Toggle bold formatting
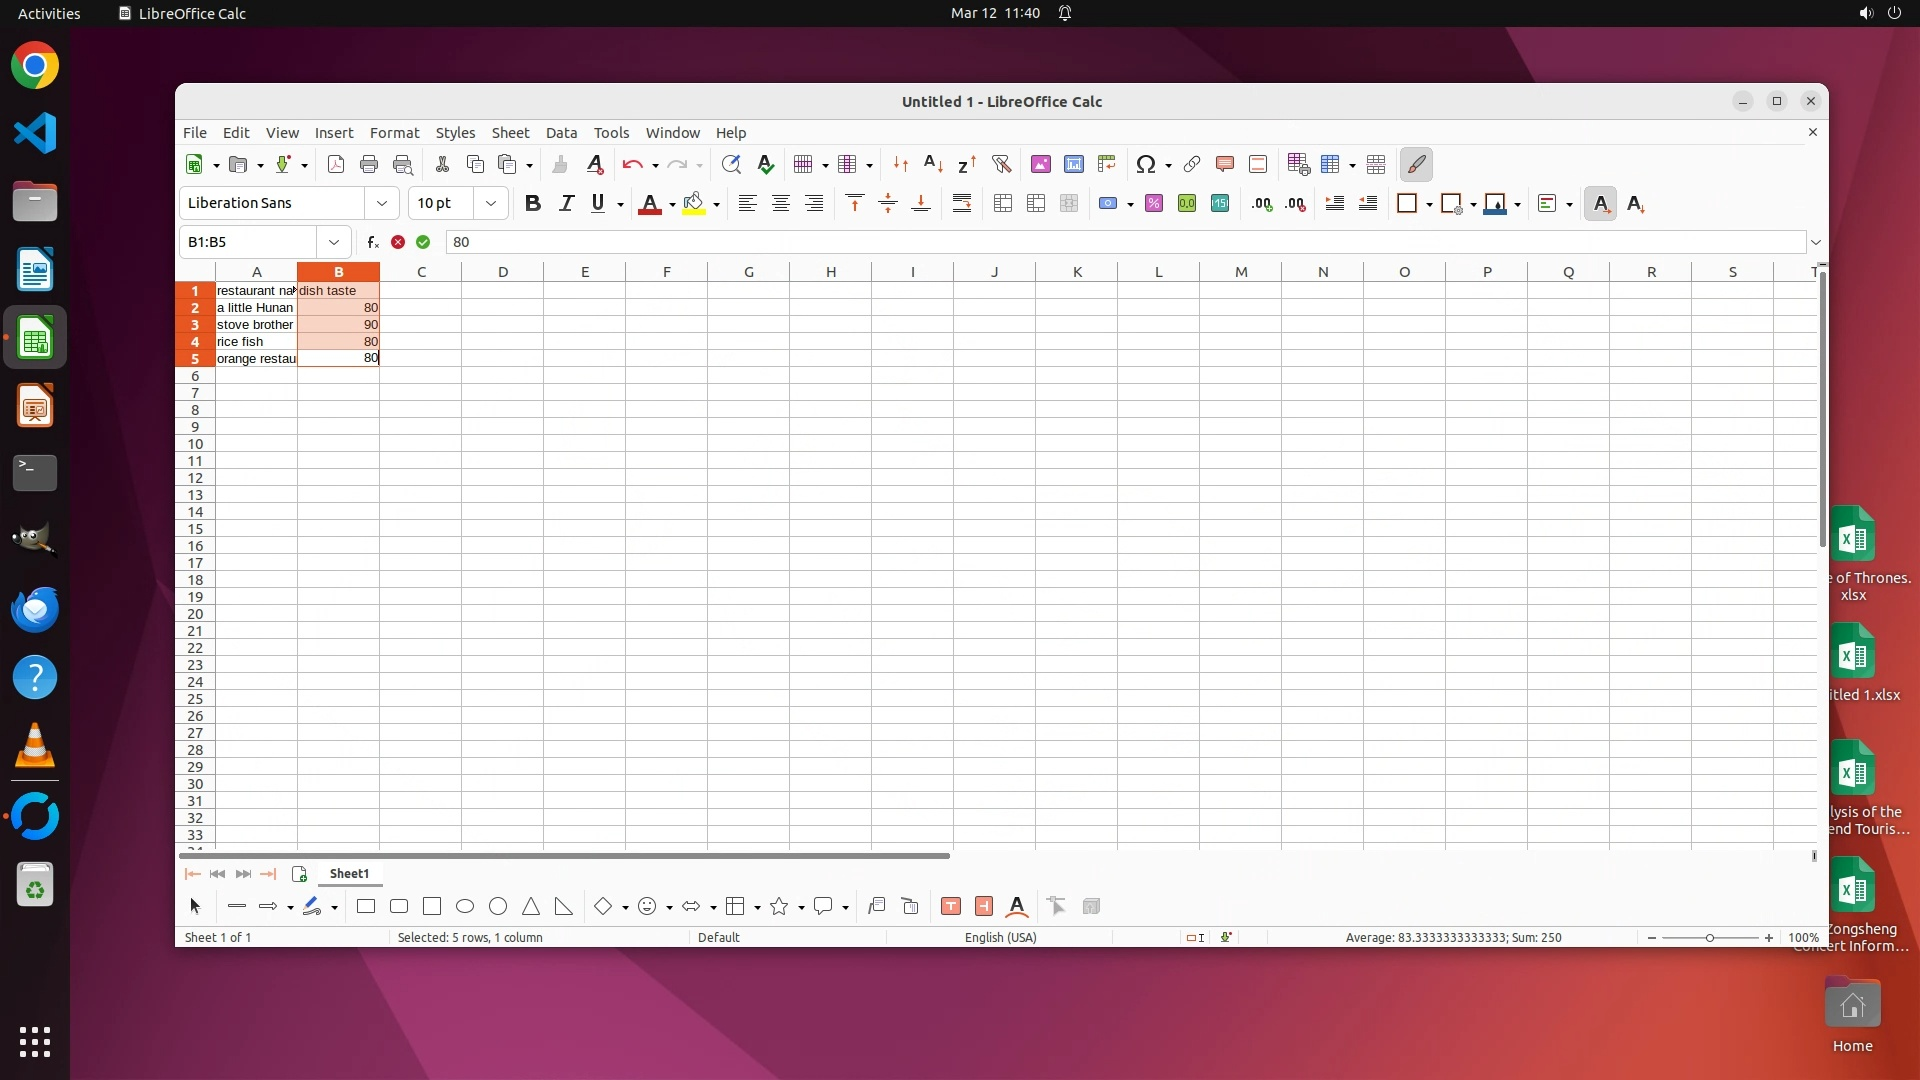 pyautogui.click(x=533, y=204)
